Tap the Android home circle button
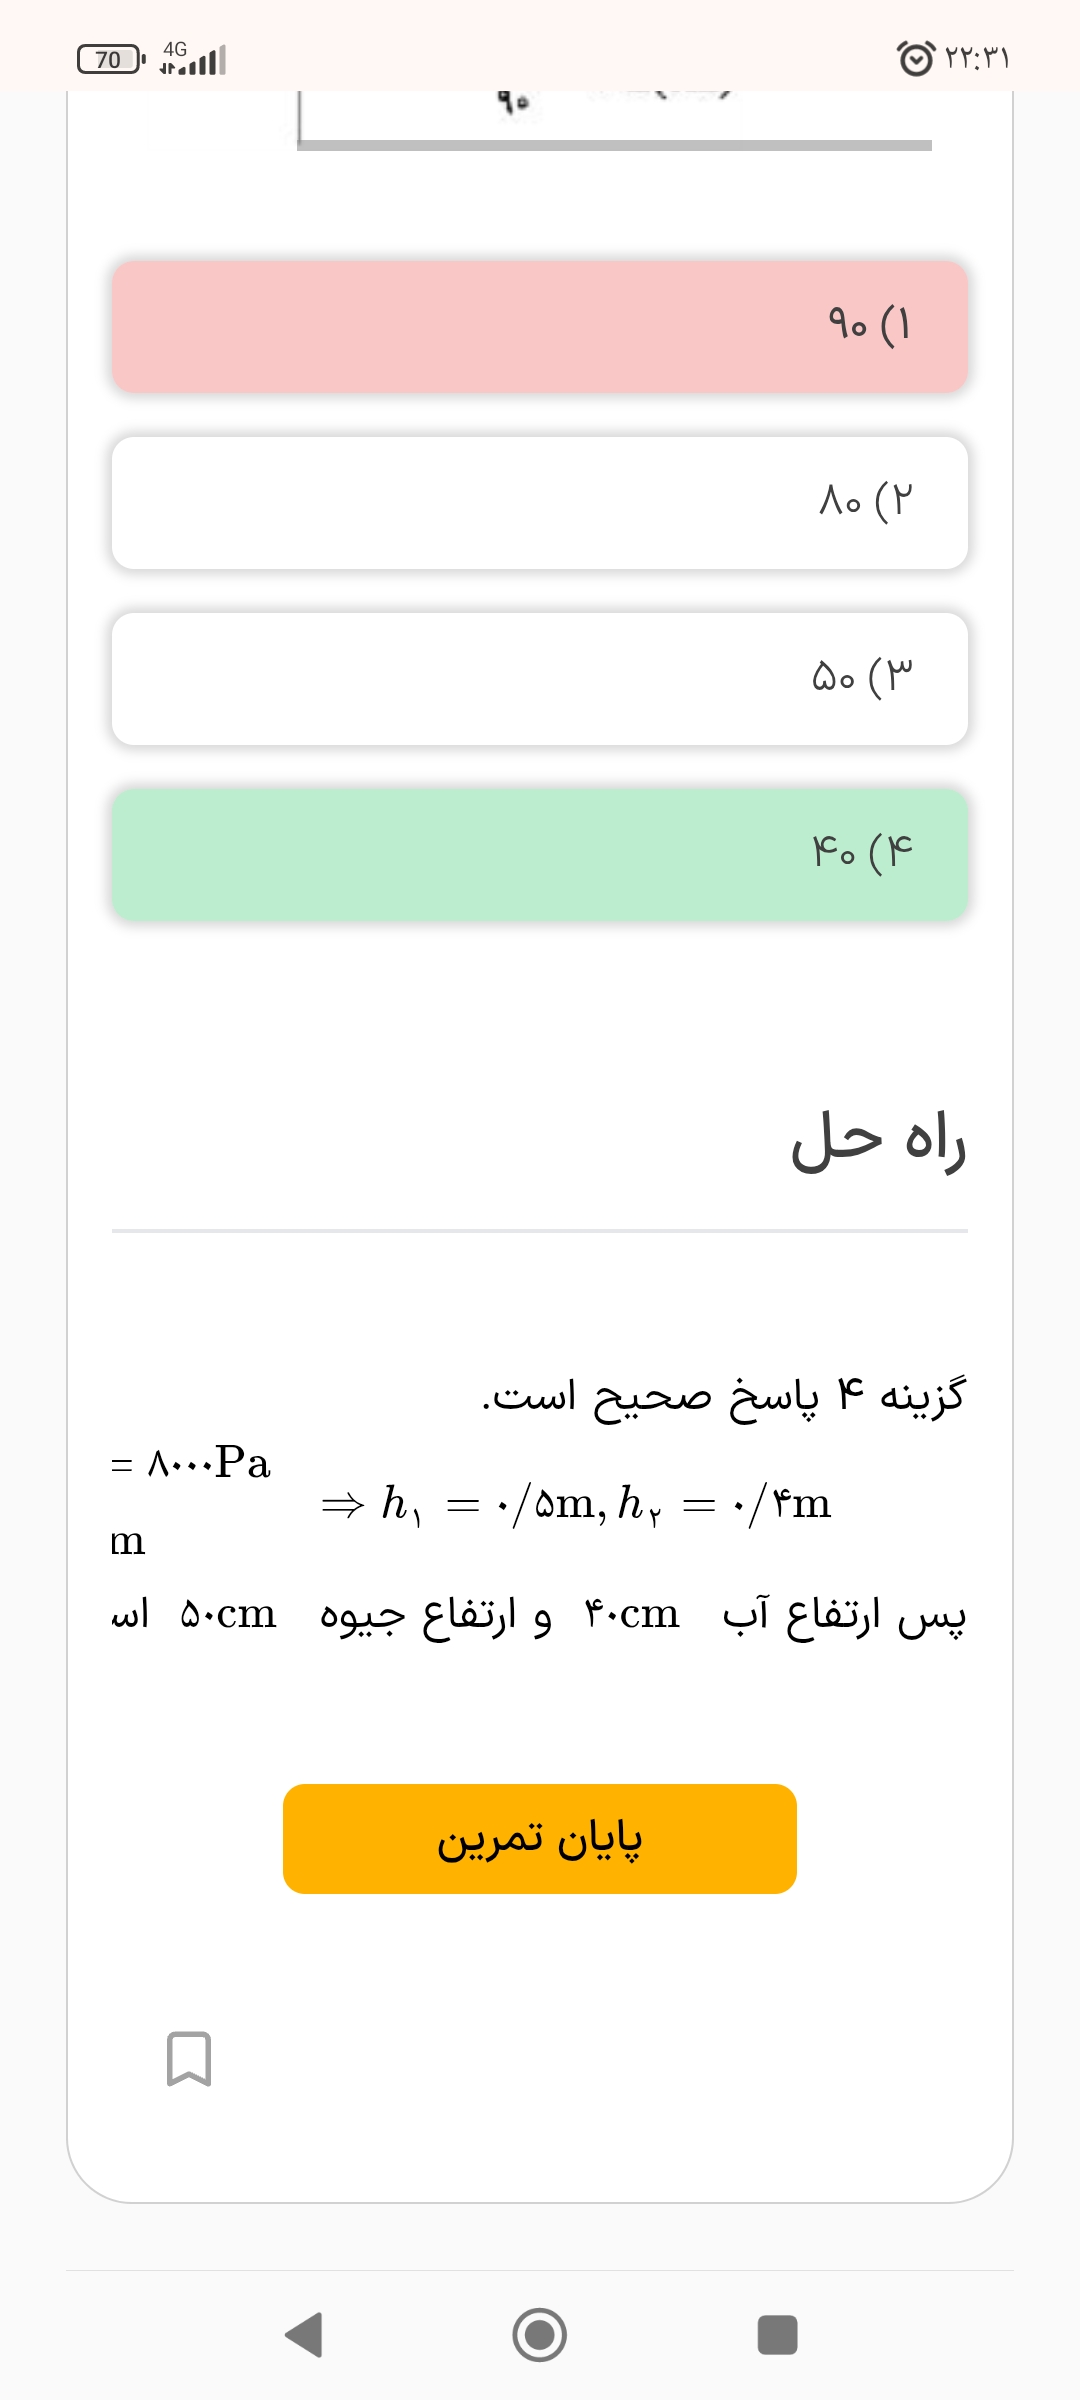Screen dimensions: 1080x2400 [539, 2335]
